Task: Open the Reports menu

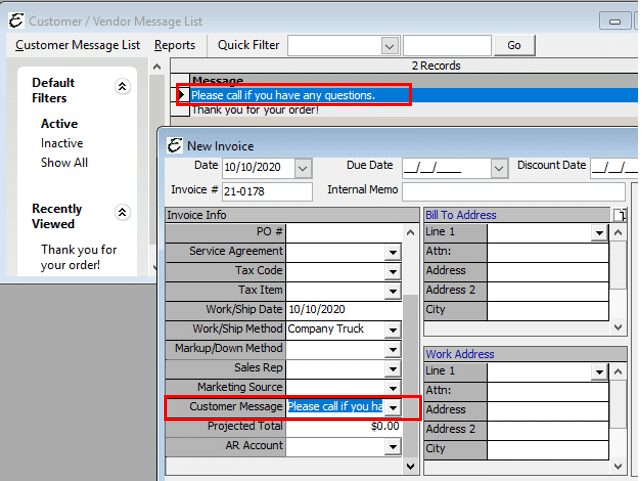Action: pyautogui.click(x=175, y=45)
